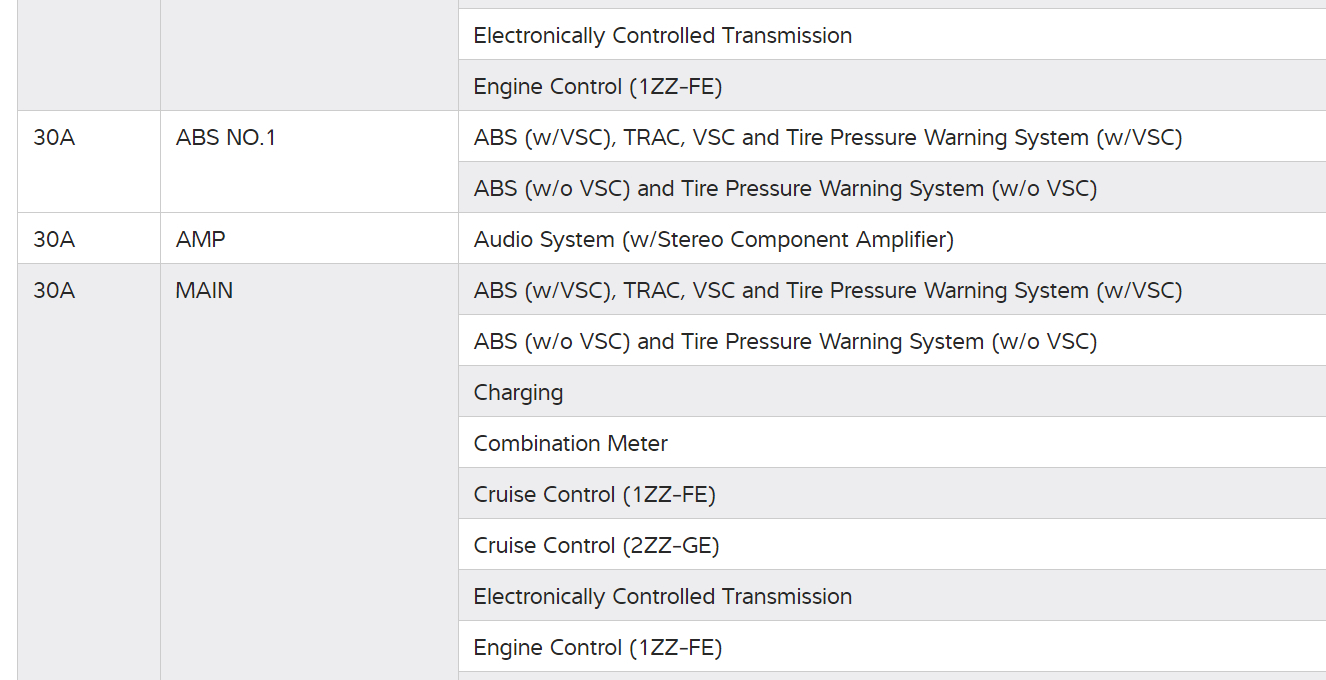The width and height of the screenshot is (1326, 680).
Task: Click the 30A rating beside ABS NO.1
Action: [x=54, y=138]
